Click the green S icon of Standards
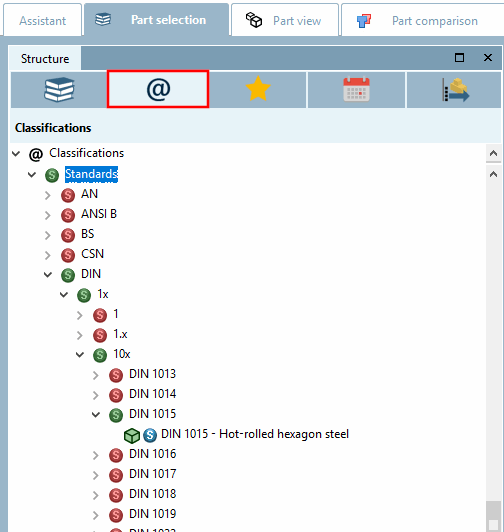The height and width of the screenshot is (532, 504). [52, 175]
